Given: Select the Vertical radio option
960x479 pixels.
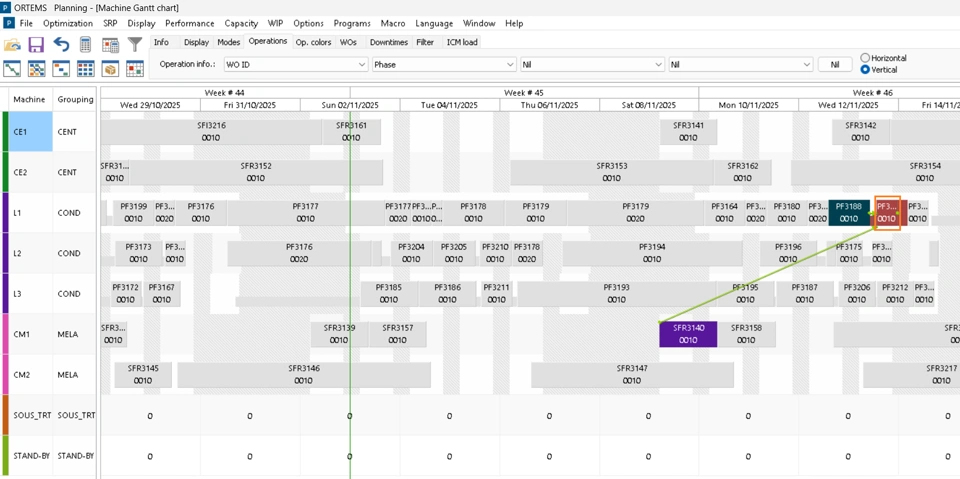Looking at the screenshot, I should 866,70.
